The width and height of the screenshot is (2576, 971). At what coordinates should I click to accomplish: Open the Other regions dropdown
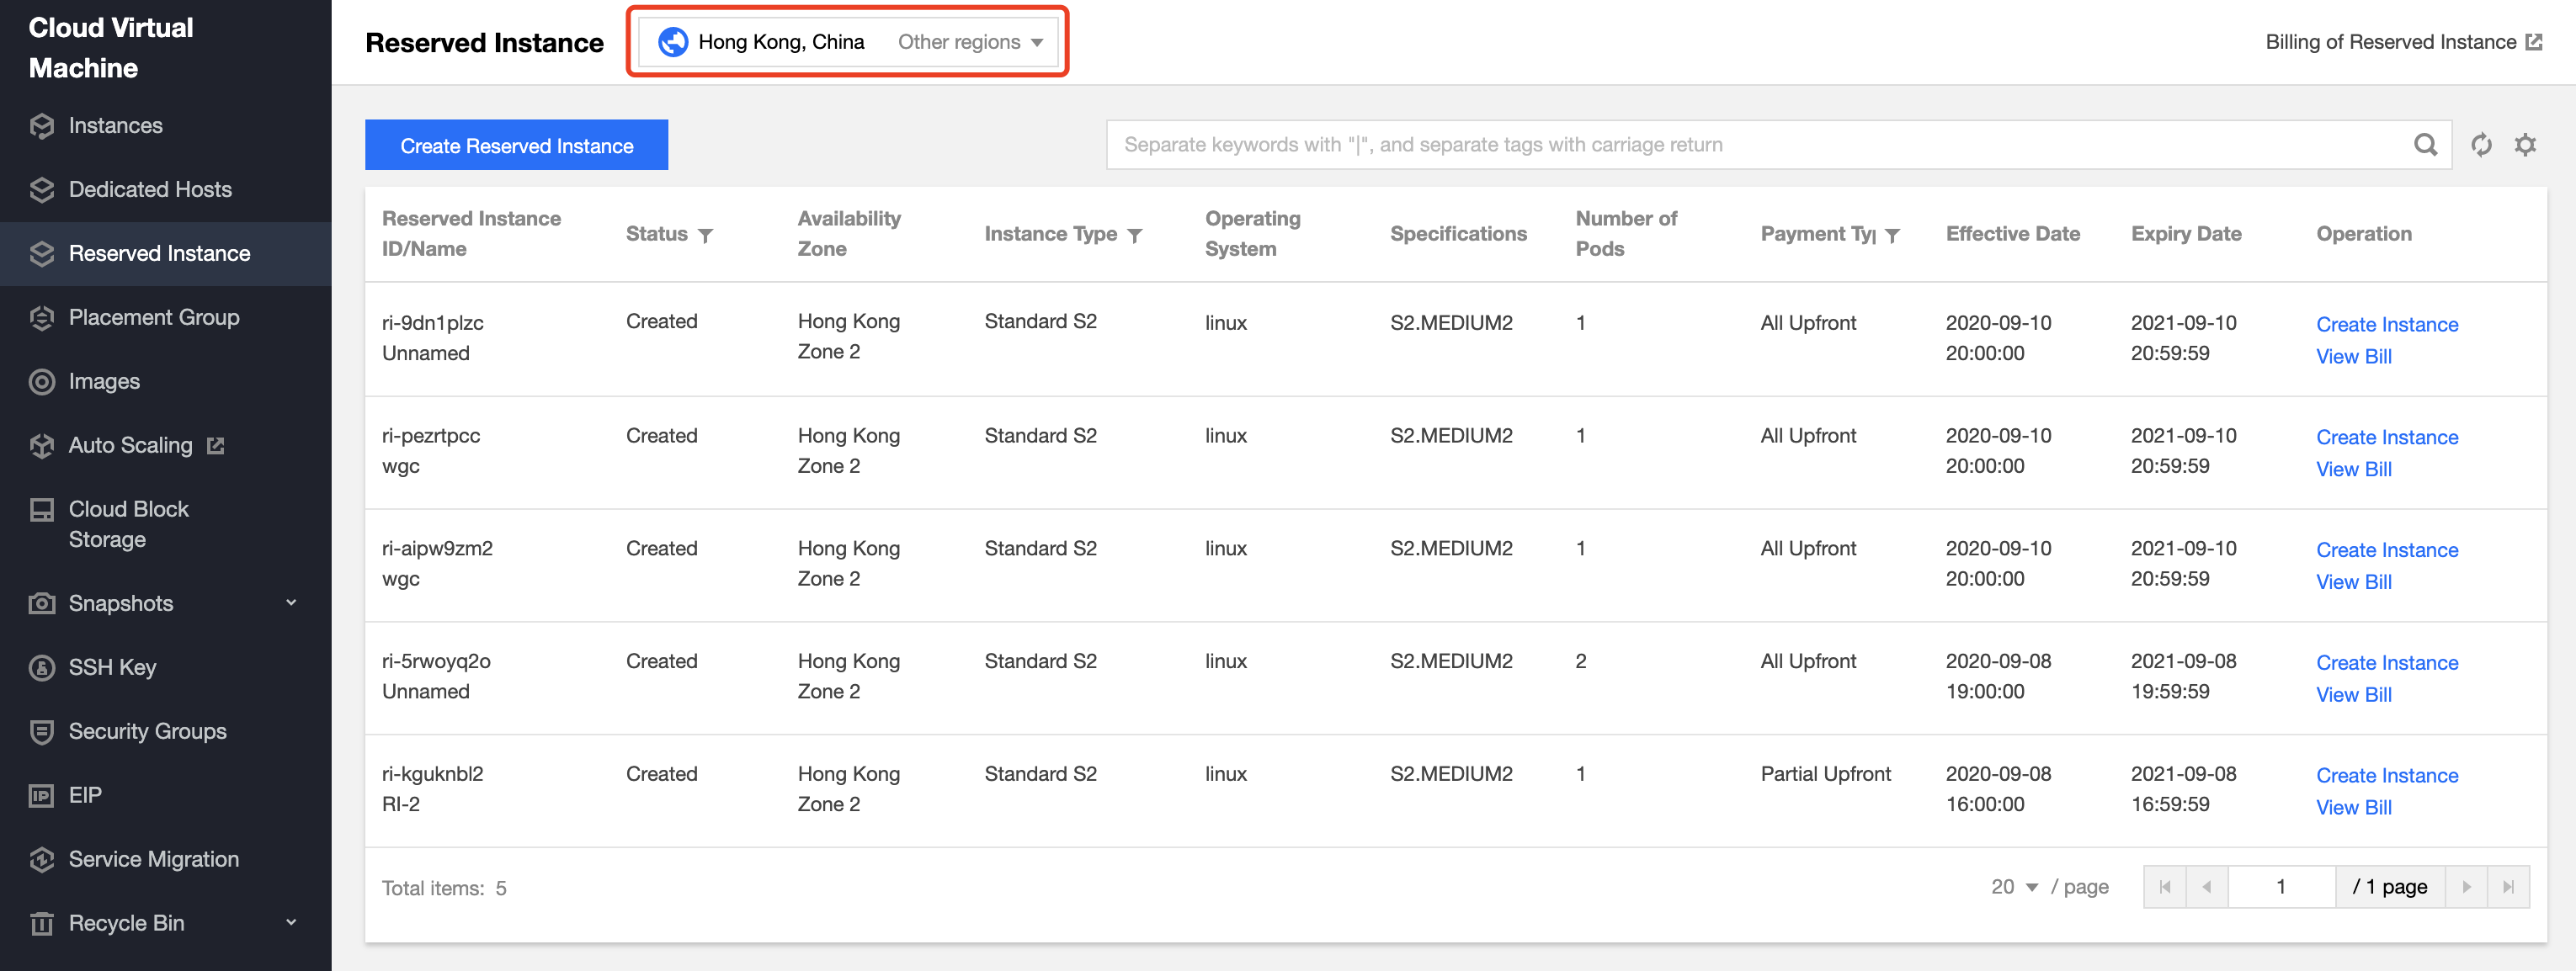click(969, 42)
